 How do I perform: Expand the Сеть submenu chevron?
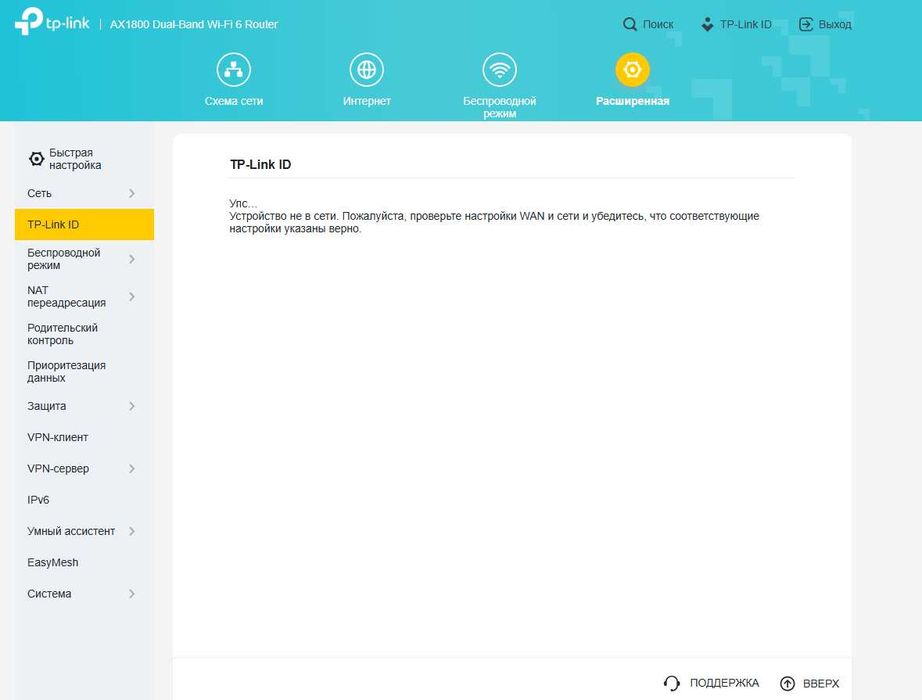[132, 194]
